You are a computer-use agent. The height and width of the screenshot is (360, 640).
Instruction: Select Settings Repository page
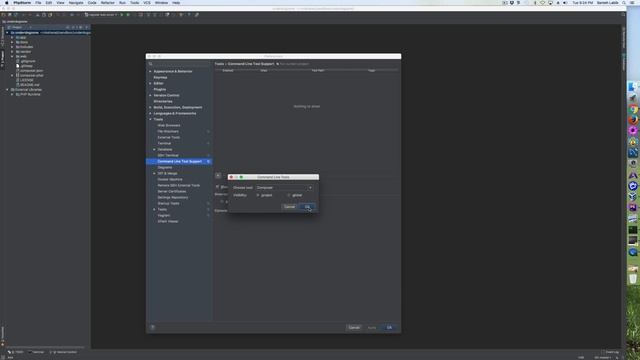(173, 198)
